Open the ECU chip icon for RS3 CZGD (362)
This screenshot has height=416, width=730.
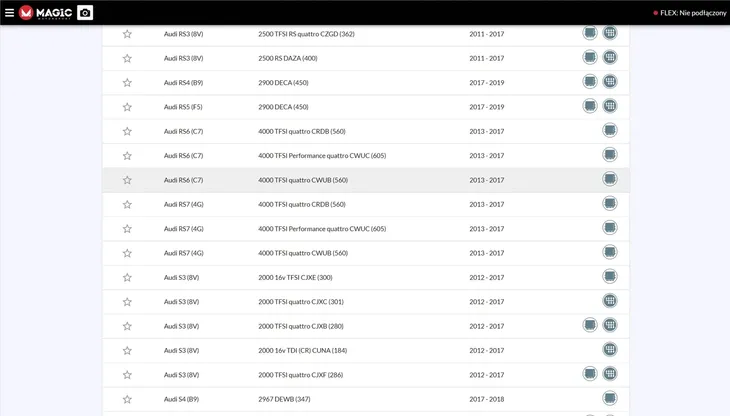[x=590, y=33]
